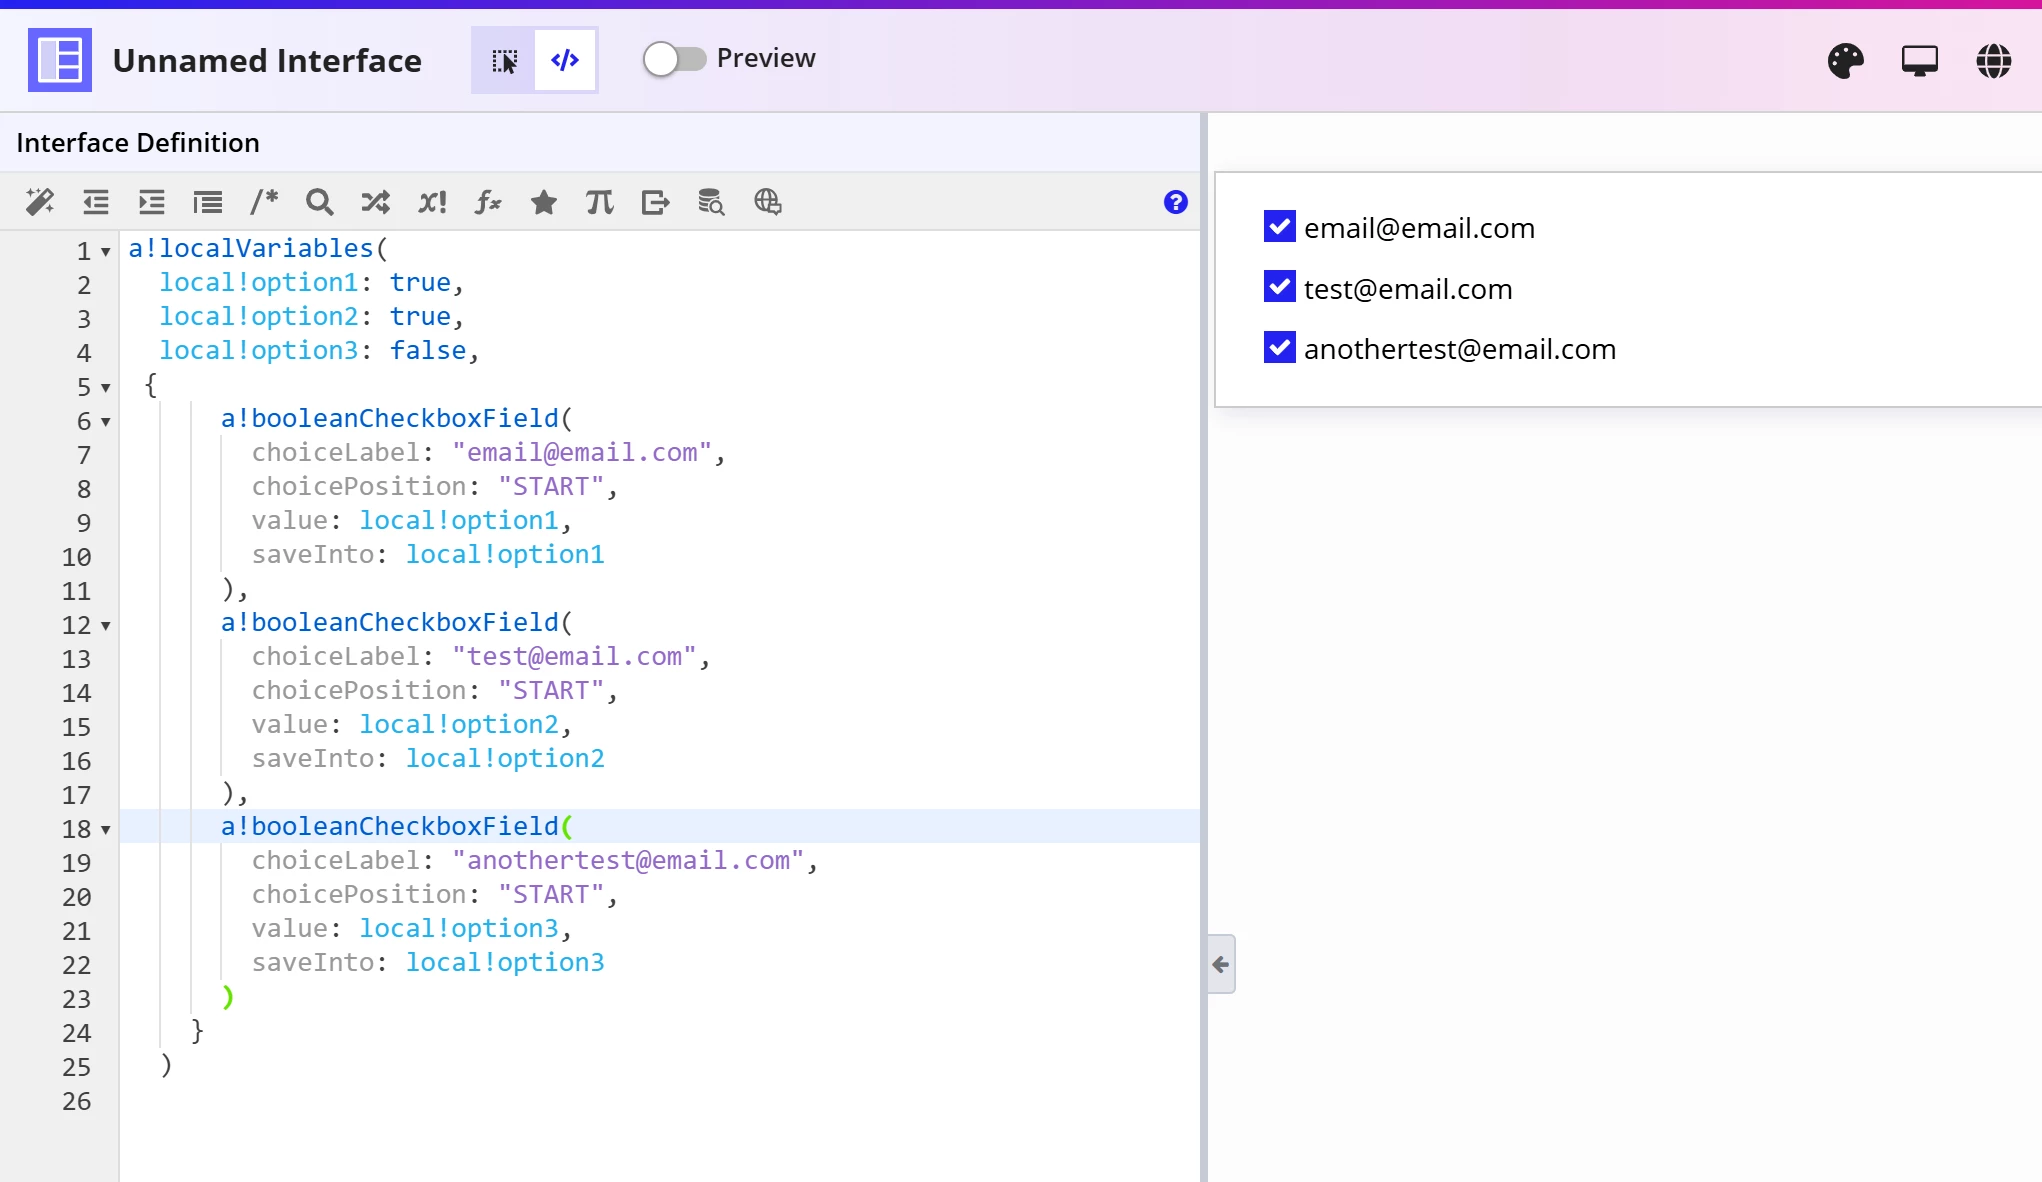2042x1182 pixels.
Task: Open the desktop device preview selector
Action: tap(1920, 61)
